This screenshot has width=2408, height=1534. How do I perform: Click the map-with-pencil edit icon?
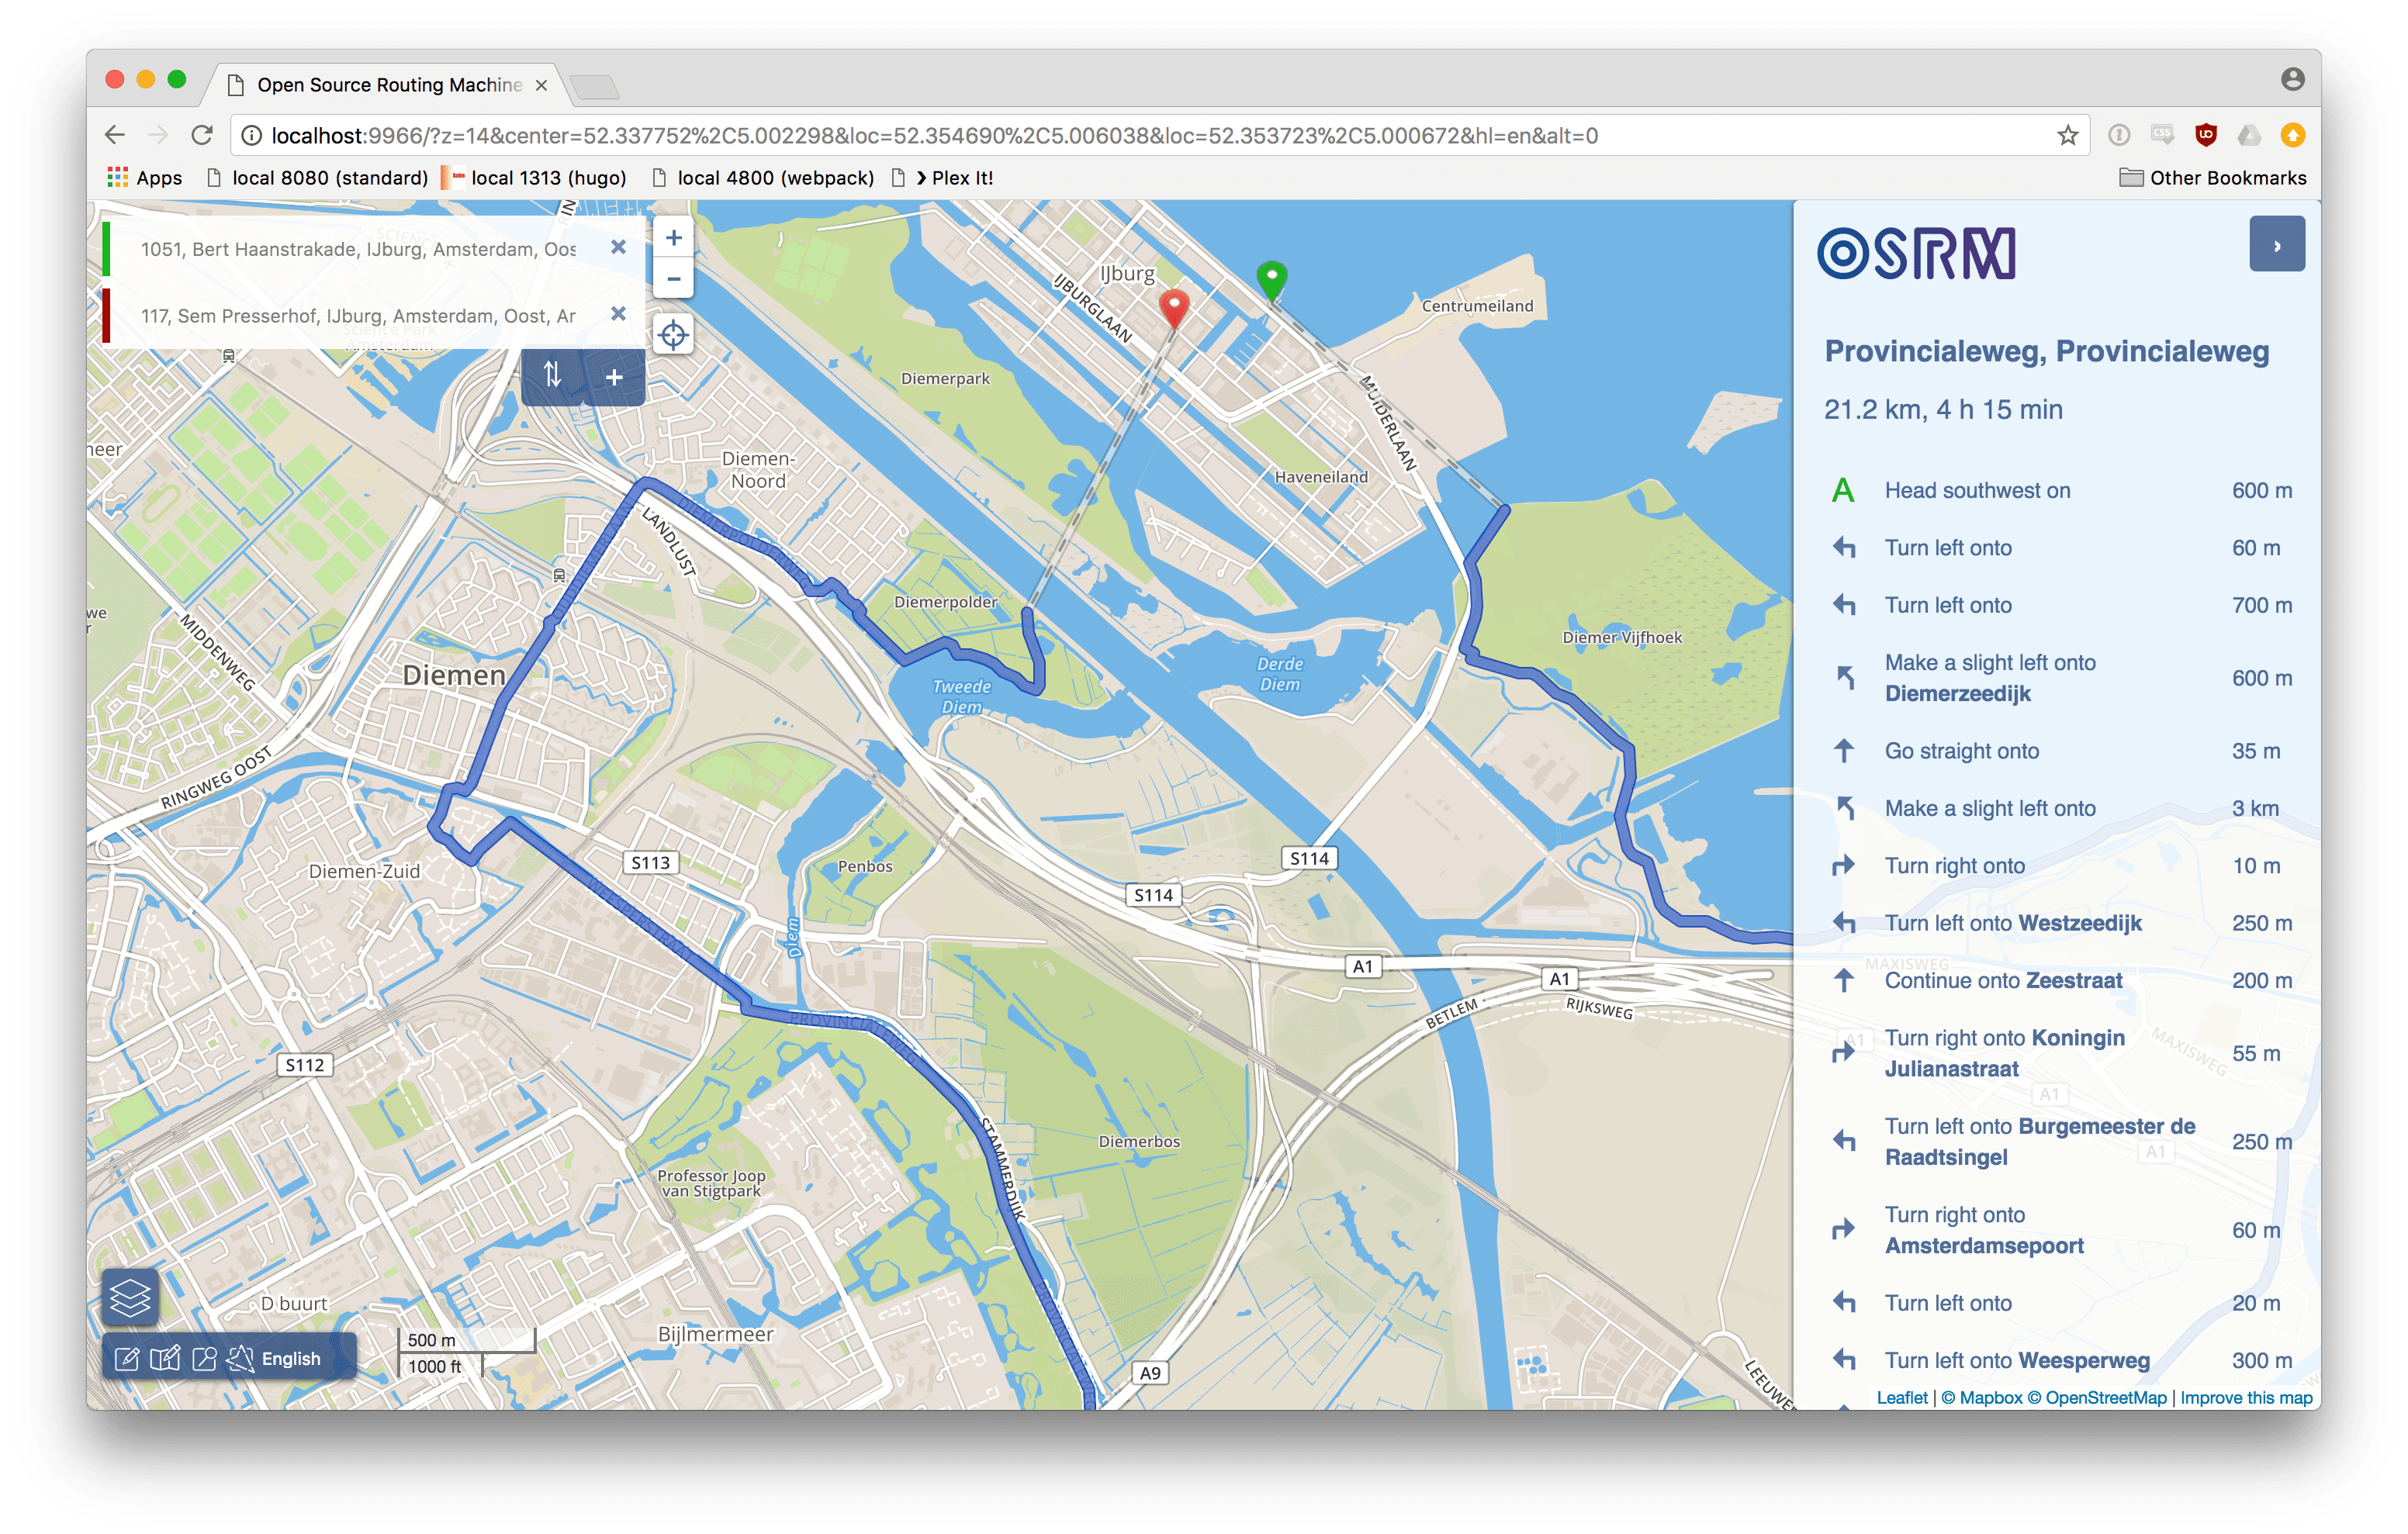coord(165,1358)
